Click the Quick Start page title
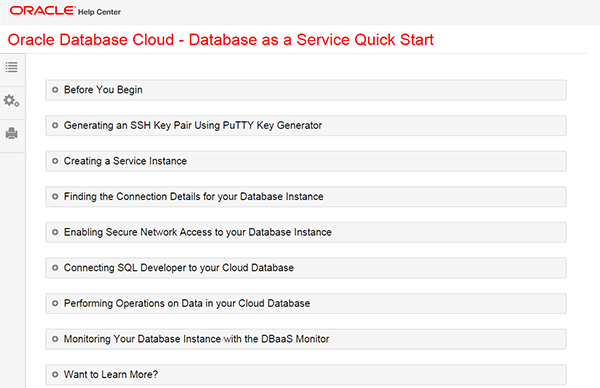 click(x=221, y=40)
